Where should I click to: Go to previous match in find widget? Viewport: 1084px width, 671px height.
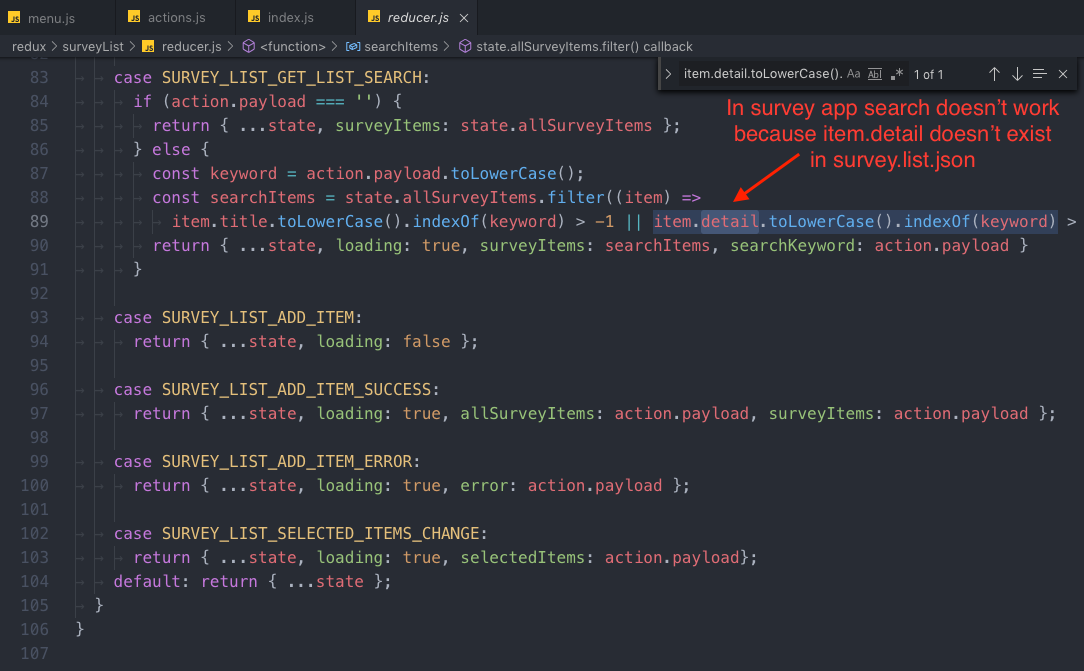tap(994, 74)
